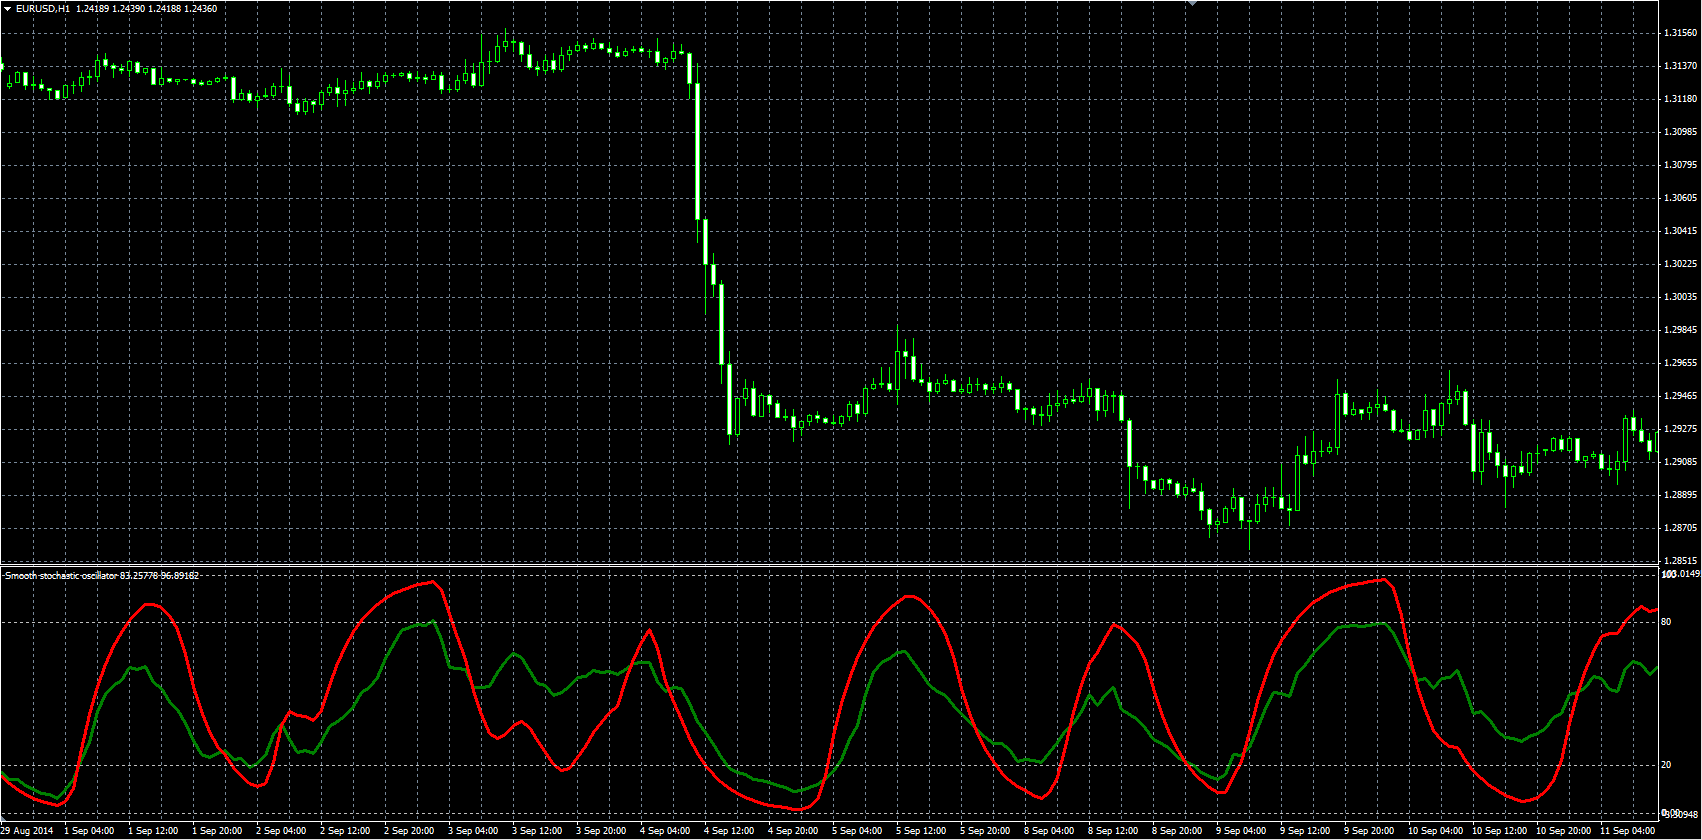Image resolution: width=1702 pixels, height=840 pixels.
Task: Click the 5 Sep 12:00 time label
Action: (921, 831)
